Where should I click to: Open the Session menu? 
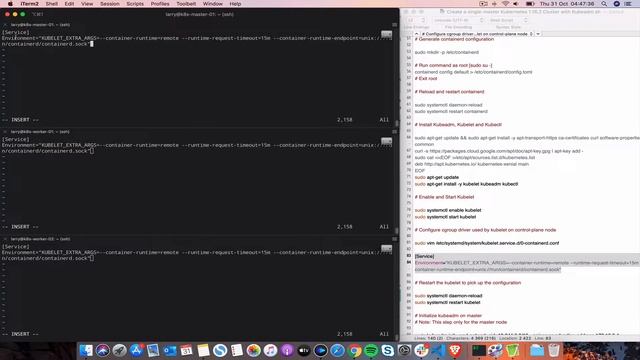[109, 4]
